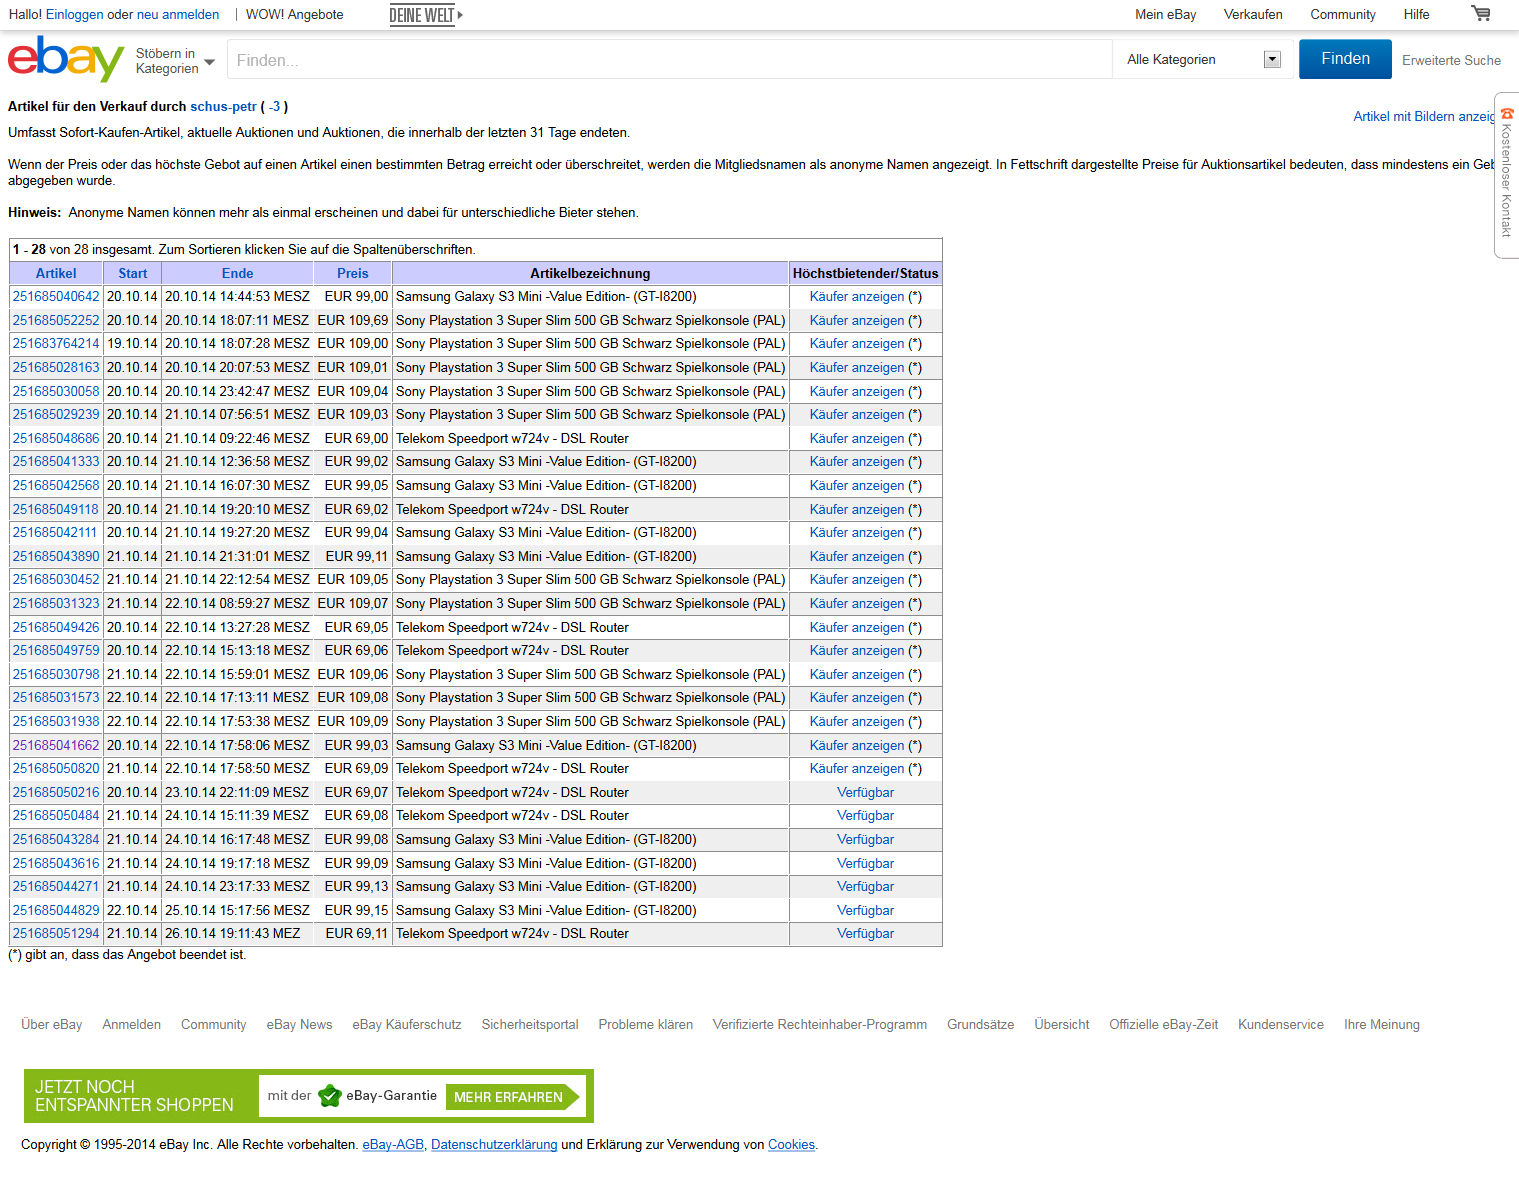Click the -3 feedback score link
The width and height of the screenshot is (1519, 1203).
click(275, 107)
